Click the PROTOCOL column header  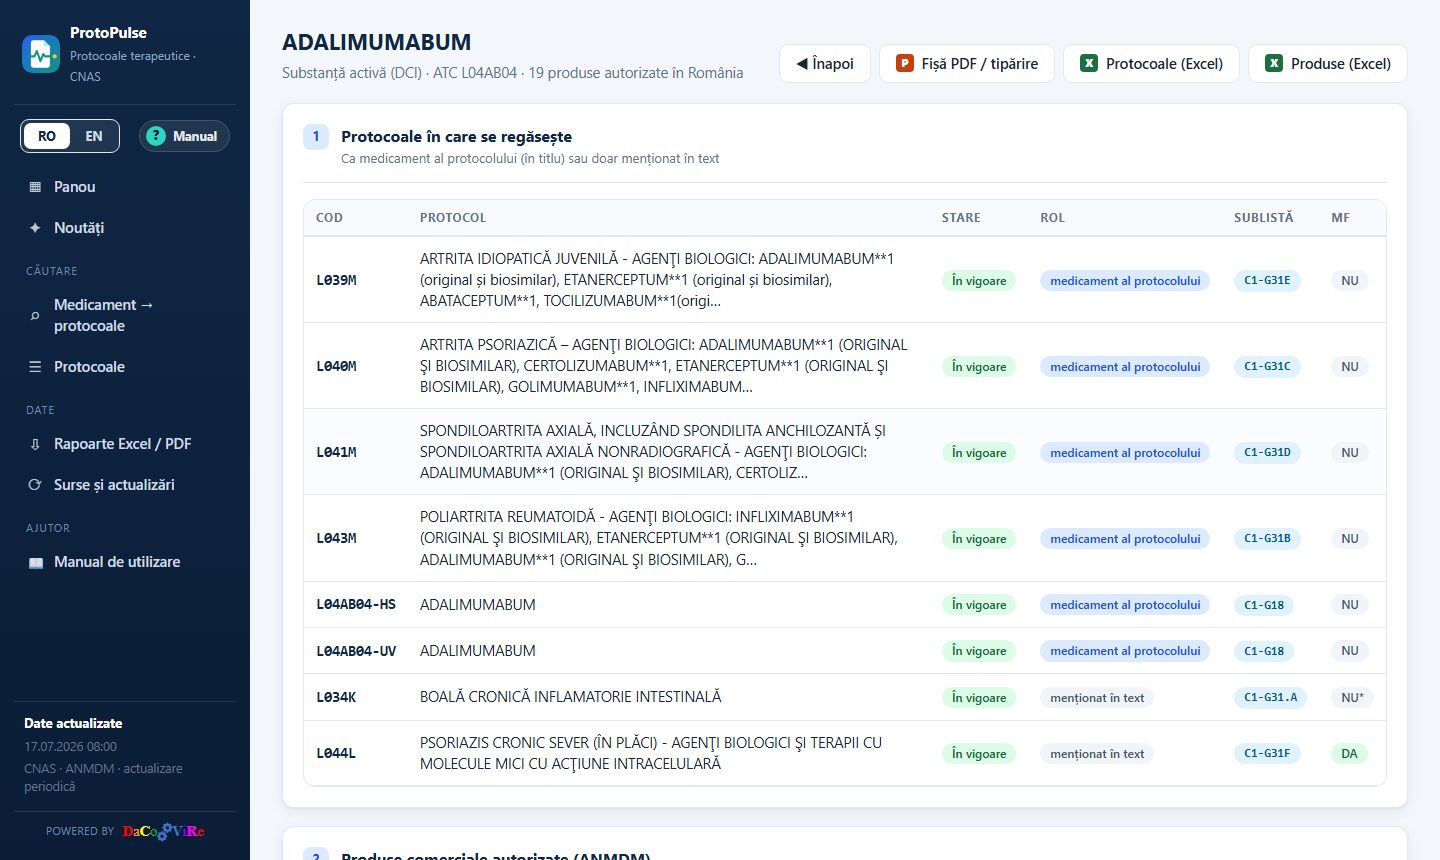point(453,217)
